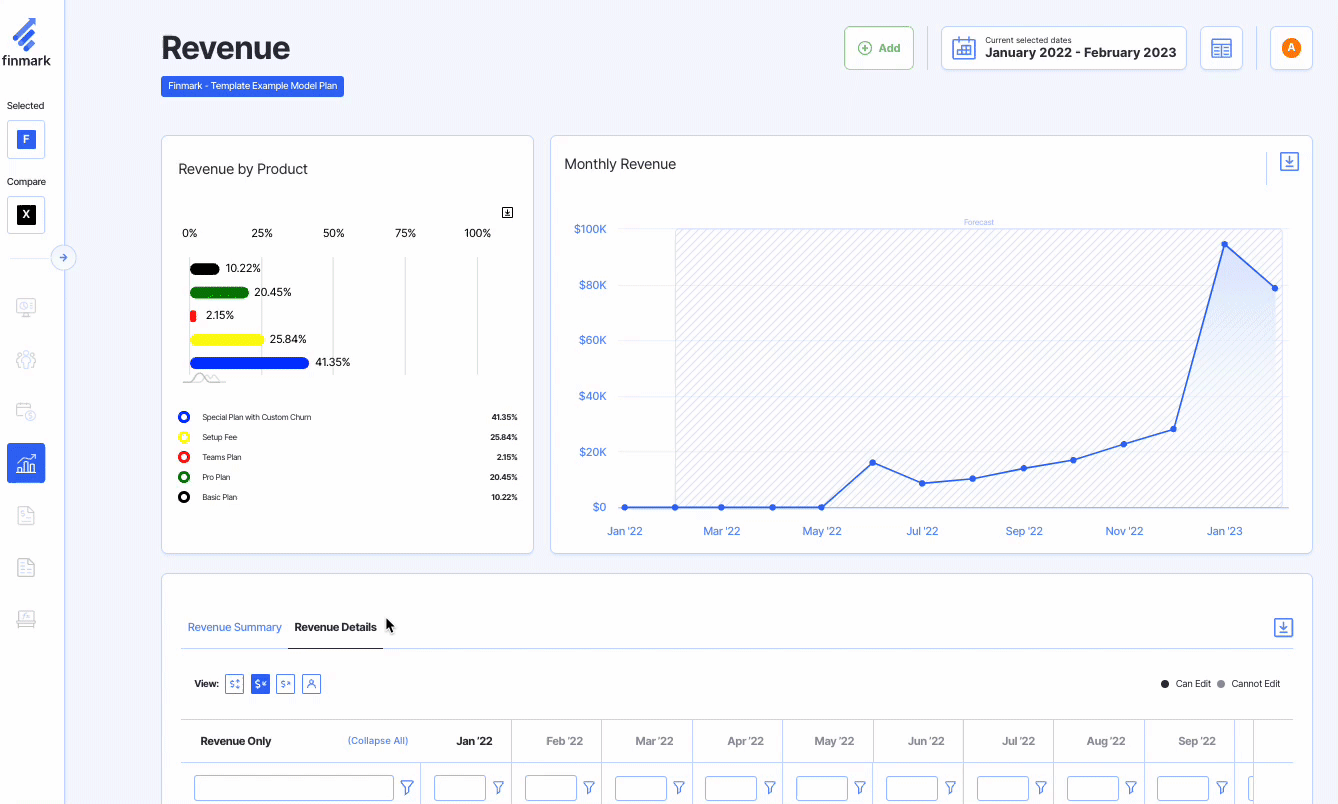This screenshot has width=1338, height=804.
Task: Collapse all revenue rows
Action: pos(377,741)
